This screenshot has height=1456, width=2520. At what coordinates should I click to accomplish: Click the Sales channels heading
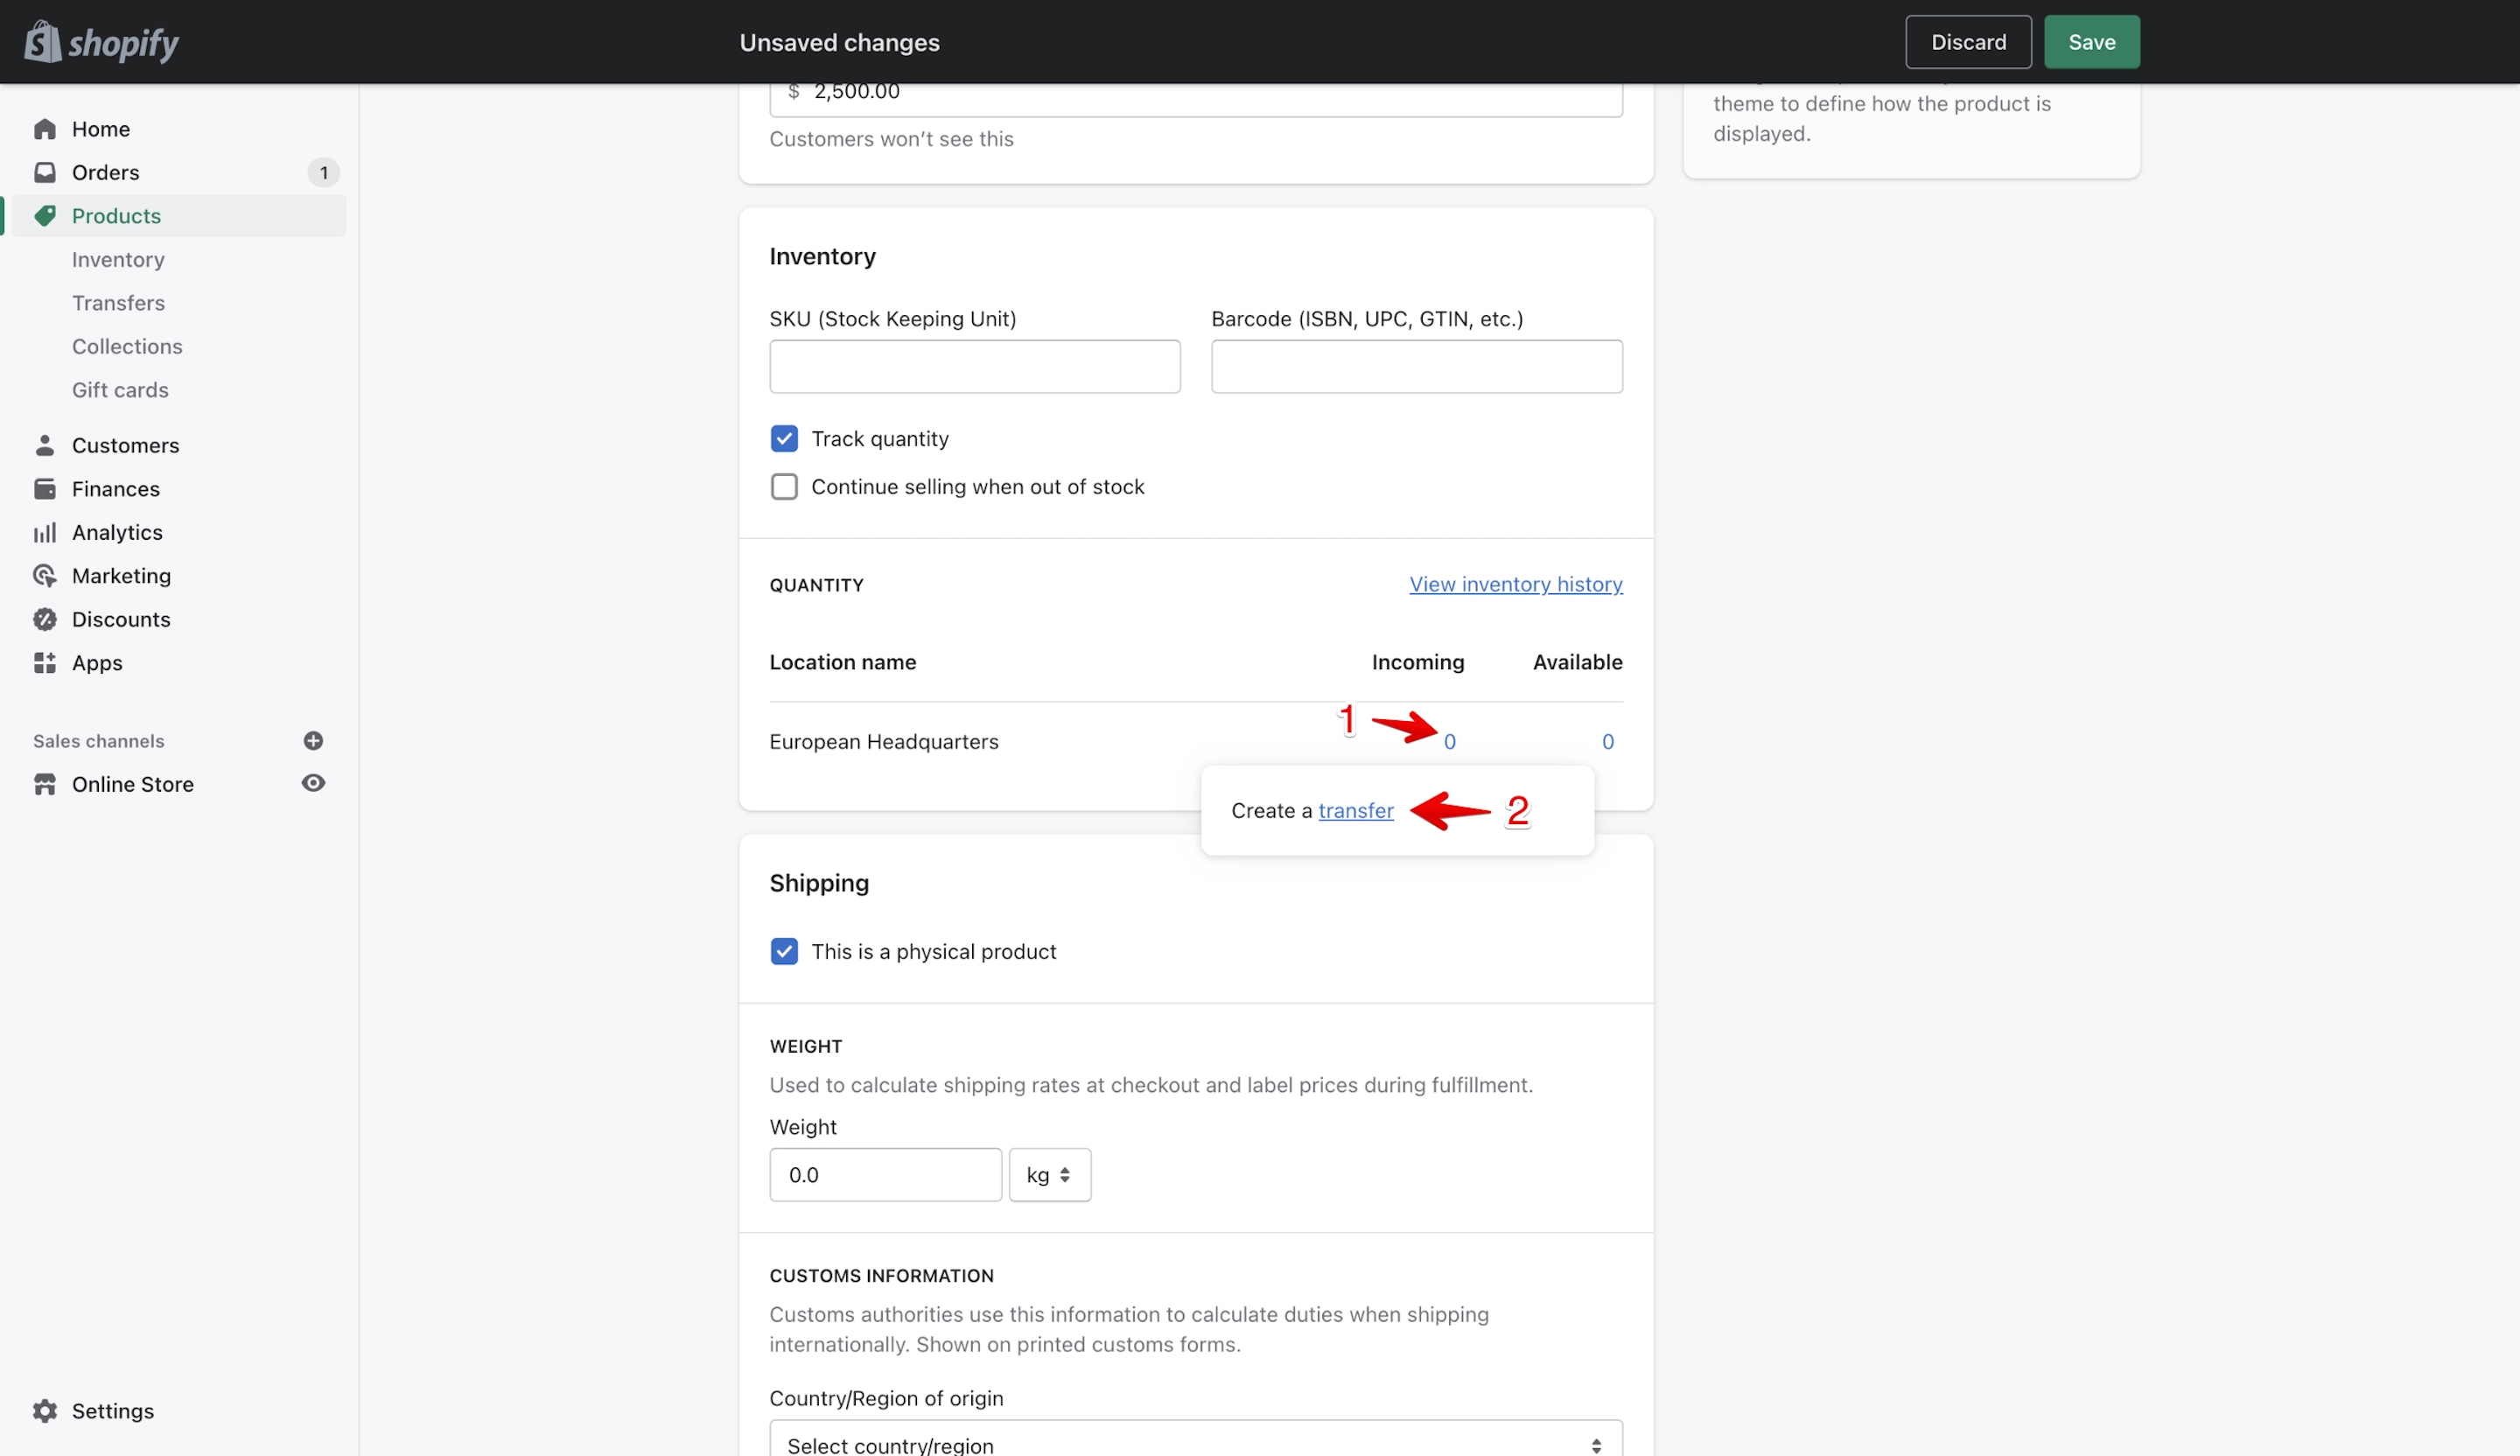[98, 741]
